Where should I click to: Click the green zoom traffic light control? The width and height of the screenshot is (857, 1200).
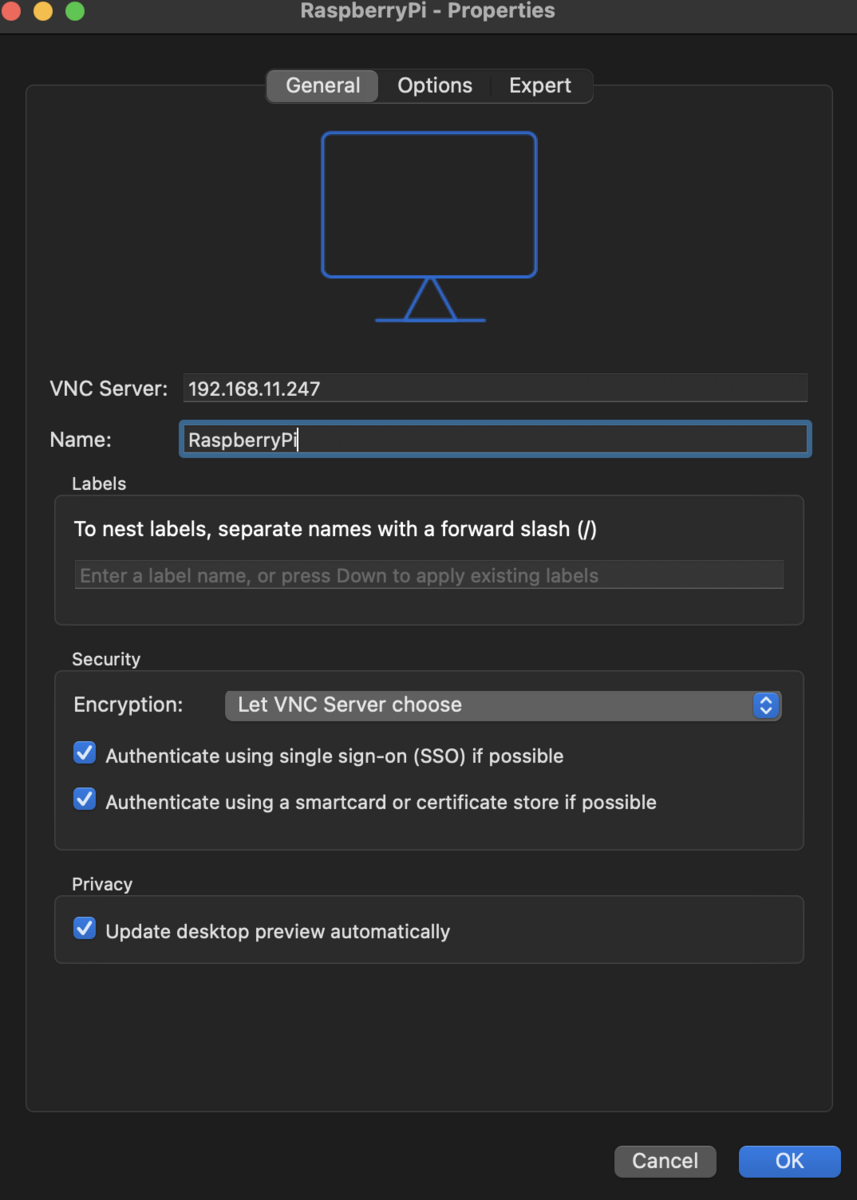(73, 11)
